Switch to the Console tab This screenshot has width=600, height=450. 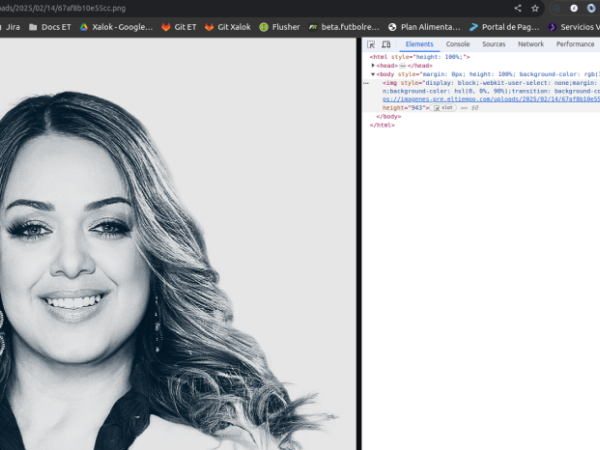pyautogui.click(x=457, y=45)
